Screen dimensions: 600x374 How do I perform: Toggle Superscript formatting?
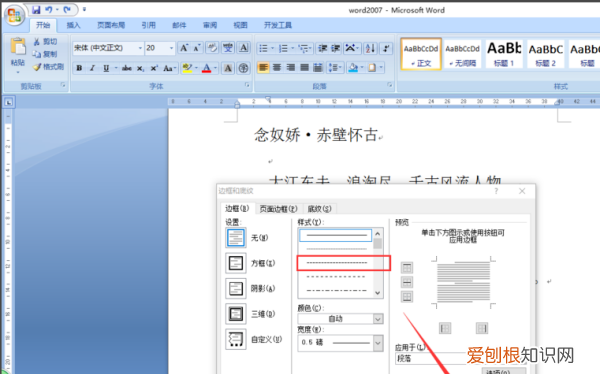(x=154, y=68)
